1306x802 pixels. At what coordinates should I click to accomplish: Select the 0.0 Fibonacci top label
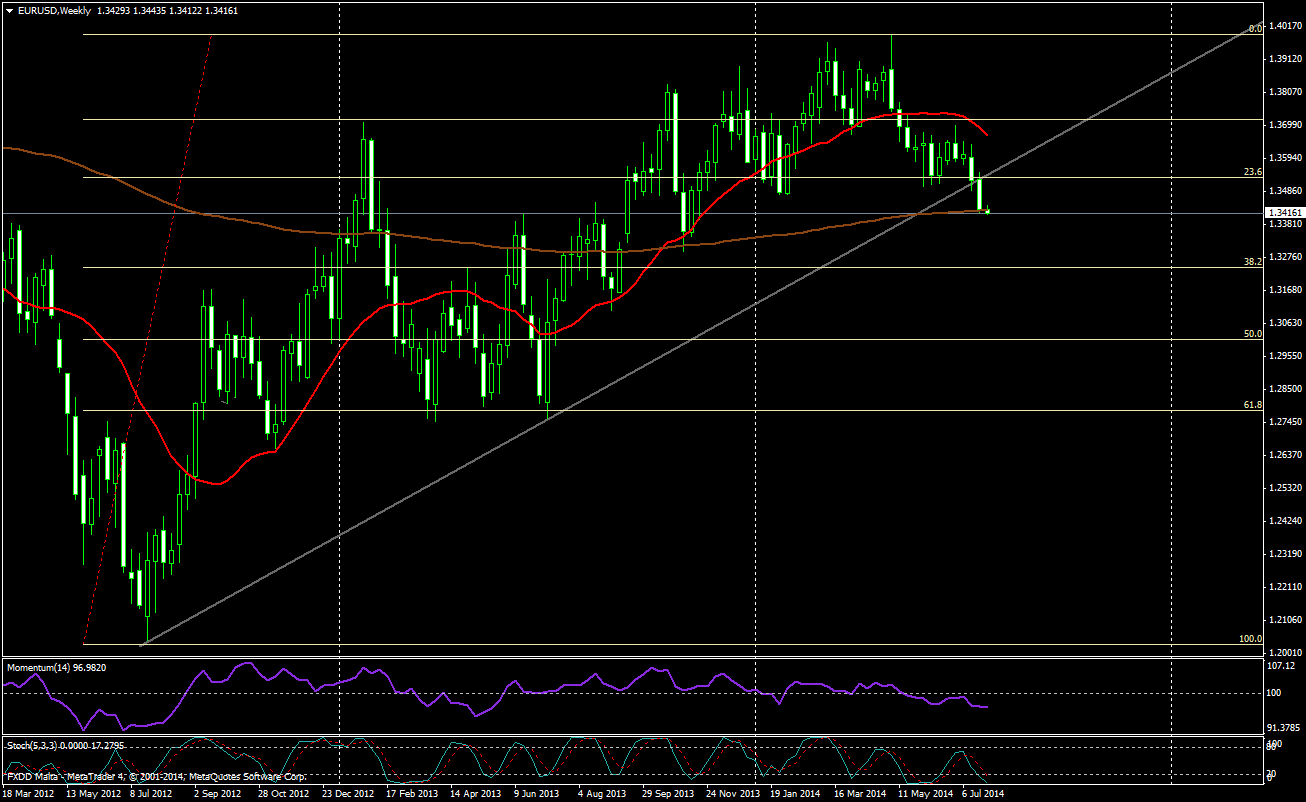point(1253,28)
